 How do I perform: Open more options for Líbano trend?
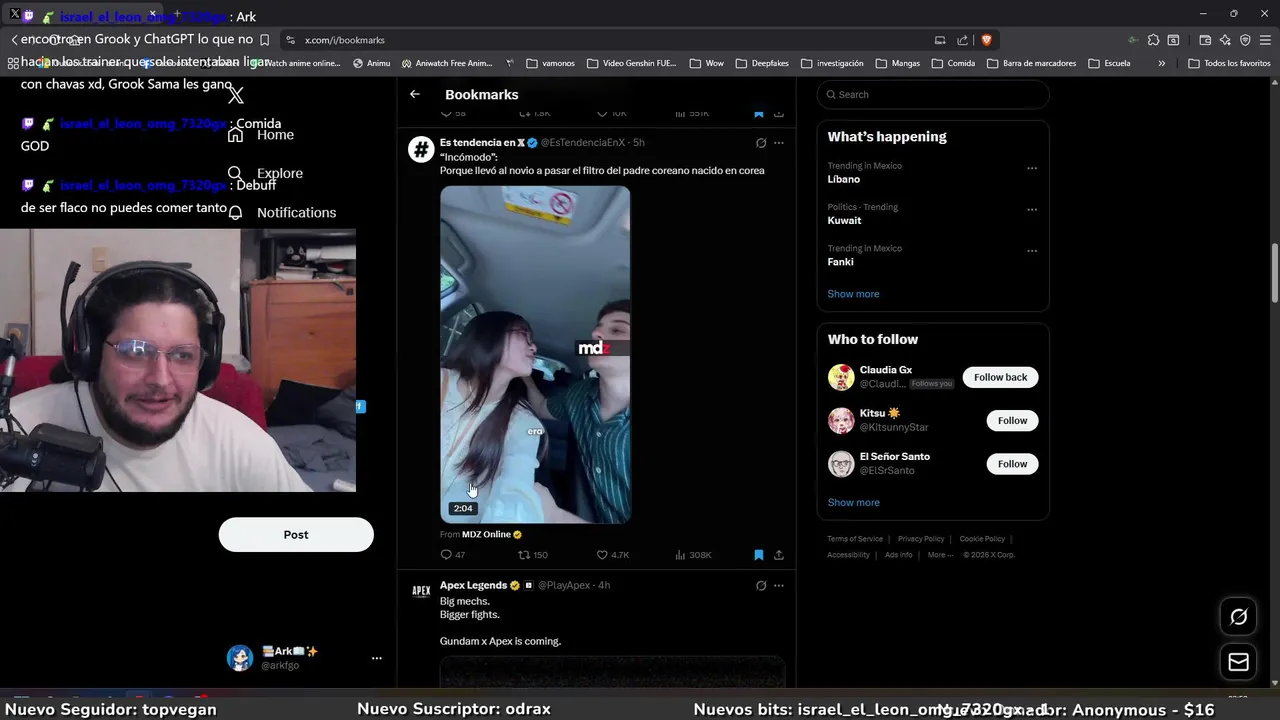(1032, 168)
